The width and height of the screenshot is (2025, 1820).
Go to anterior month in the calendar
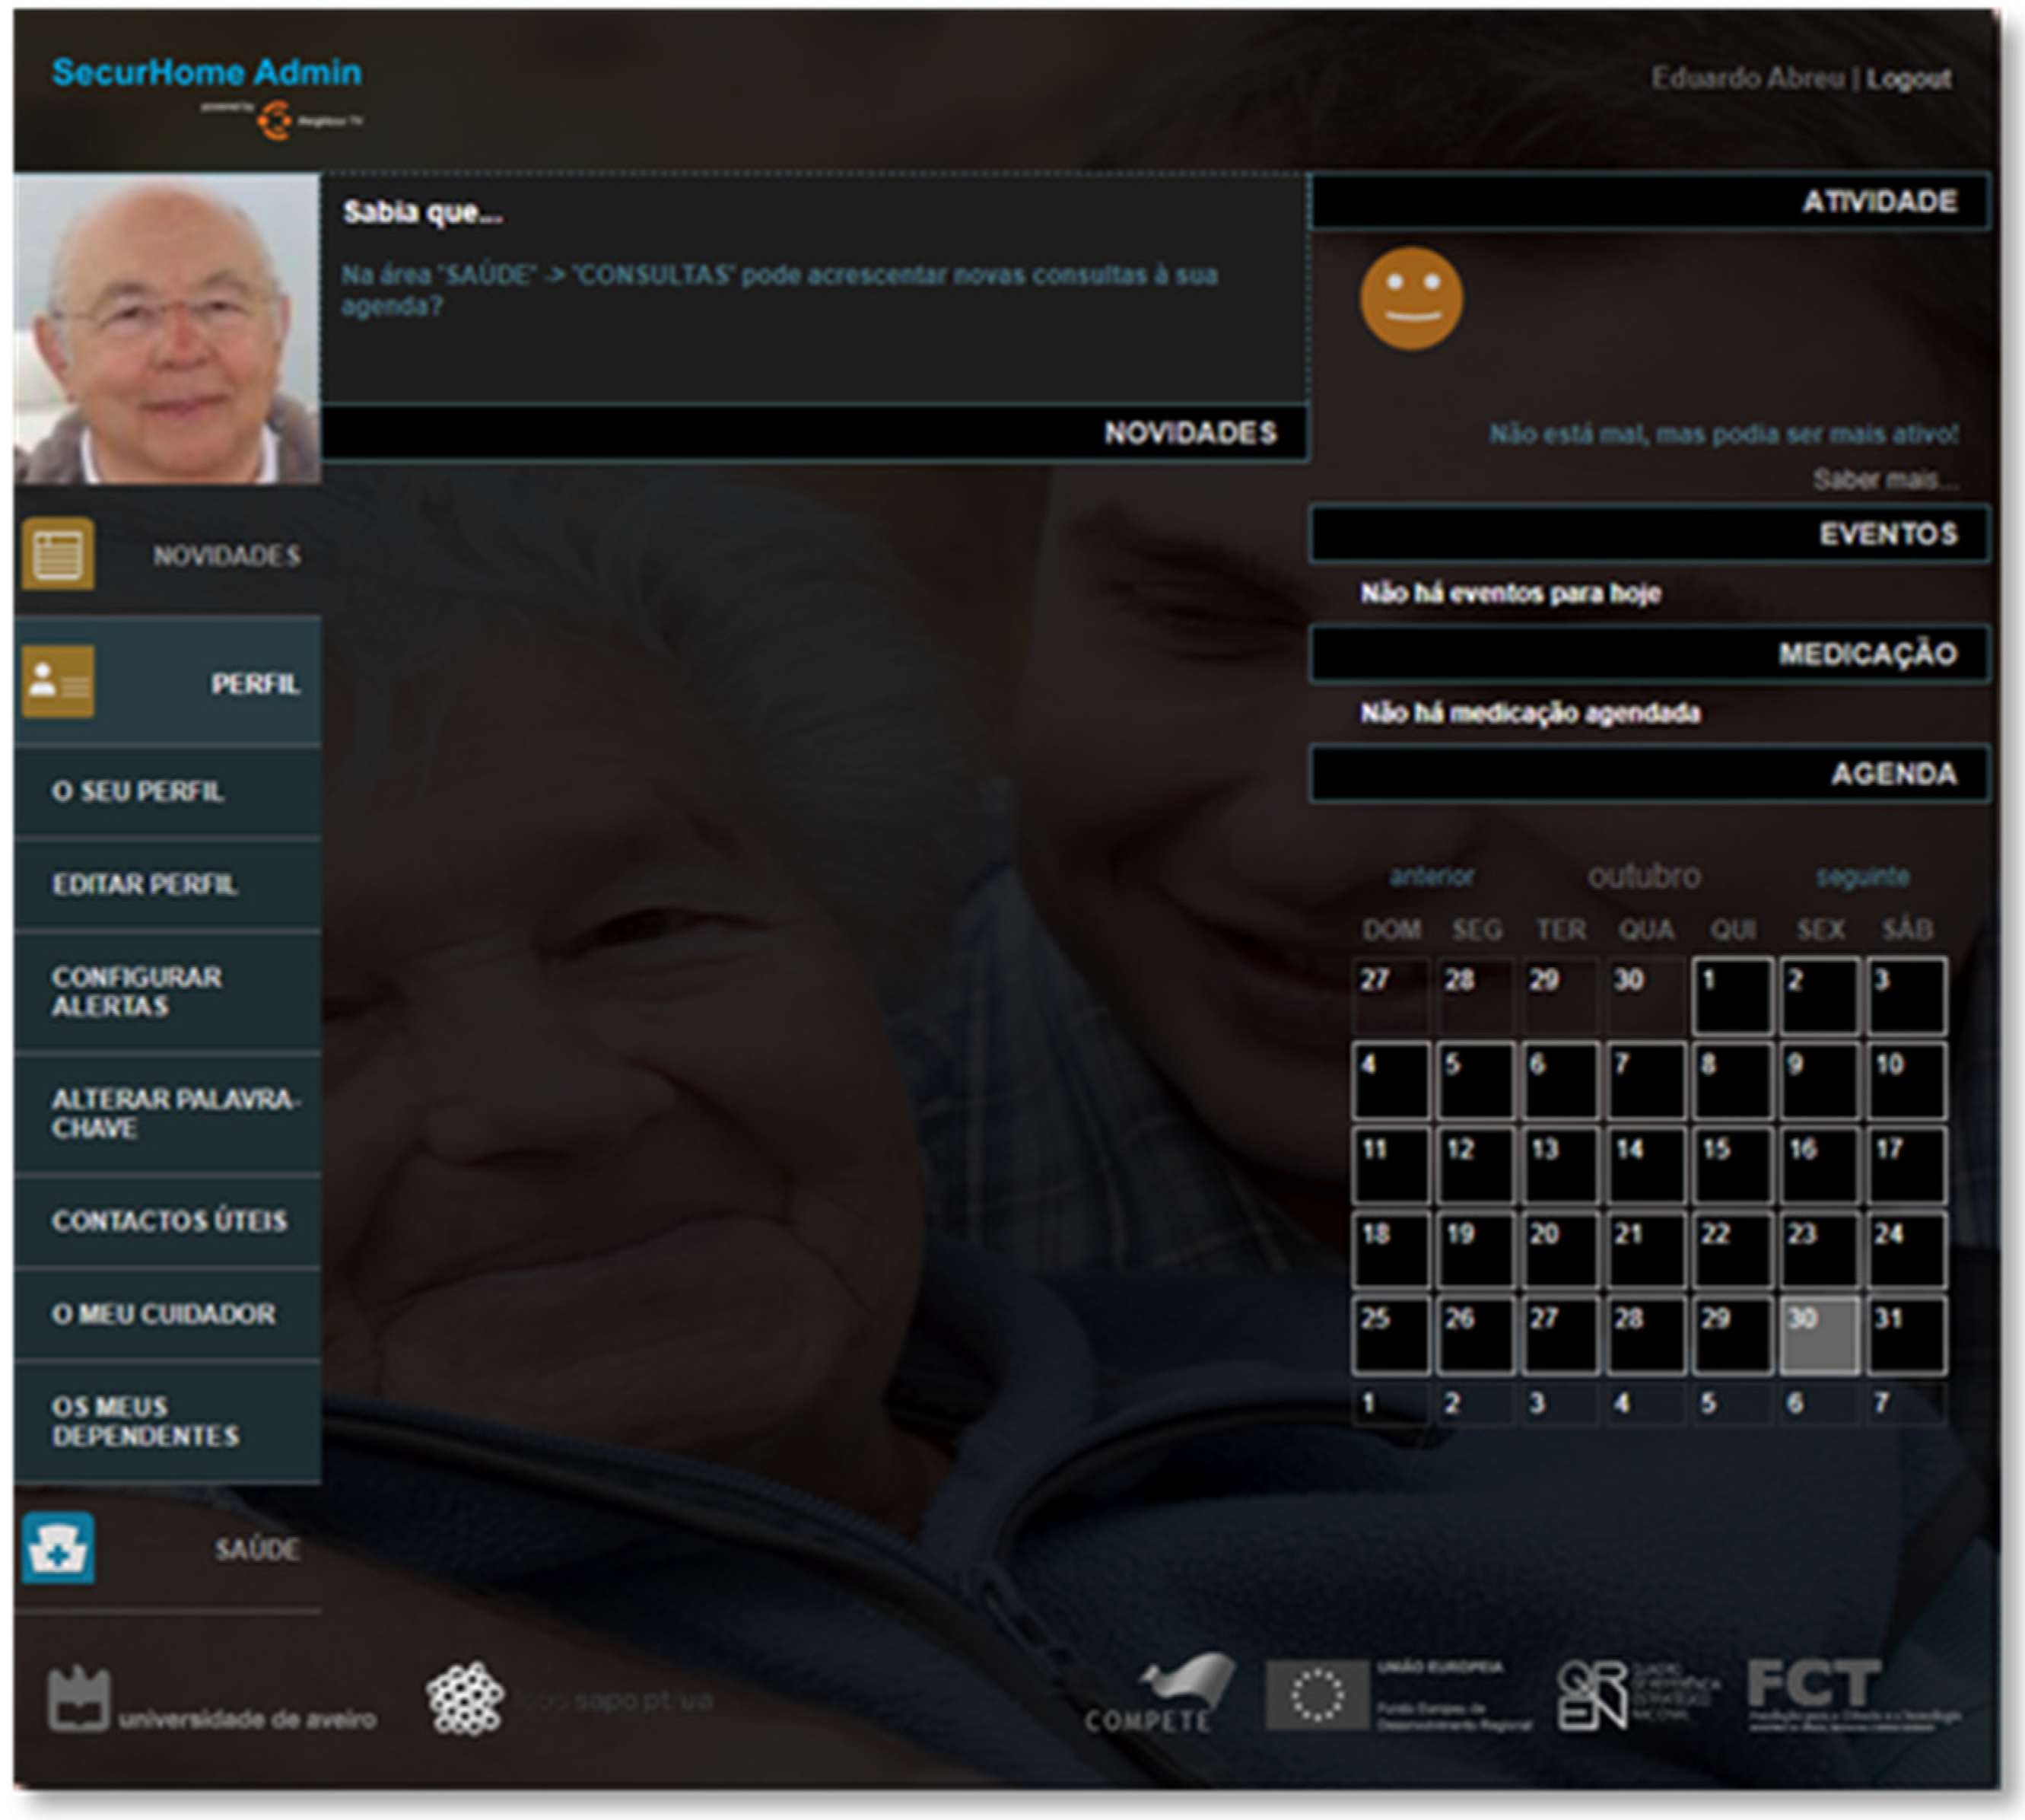1431,877
